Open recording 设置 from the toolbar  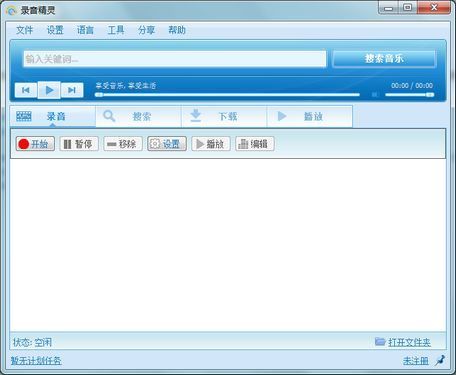(167, 144)
